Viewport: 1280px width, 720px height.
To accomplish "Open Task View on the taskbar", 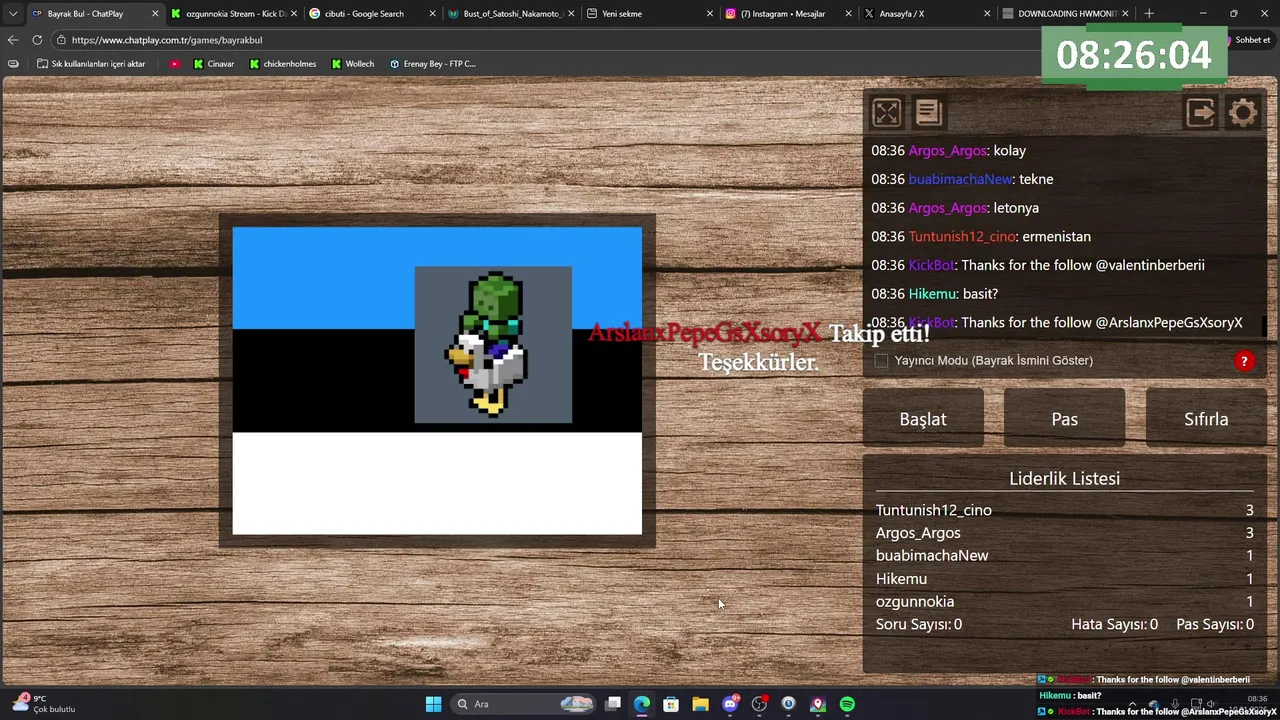I will 613,704.
